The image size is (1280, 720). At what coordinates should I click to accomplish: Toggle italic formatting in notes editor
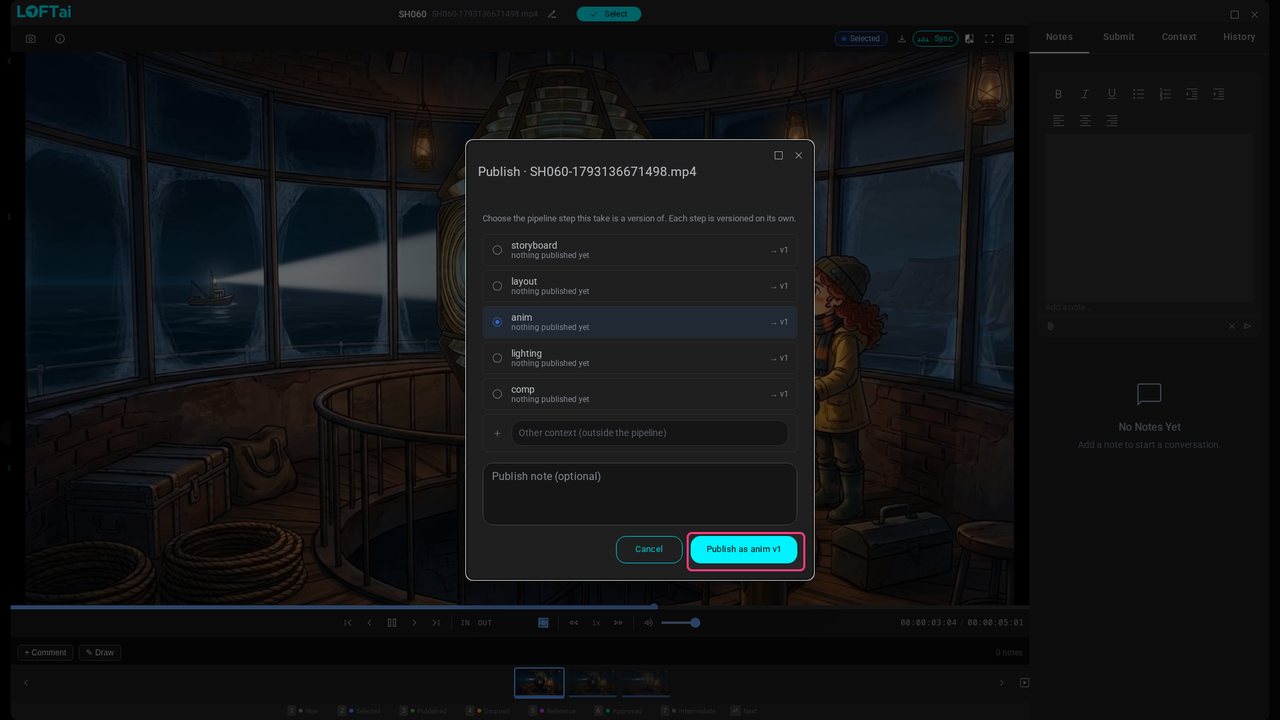pyautogui.click(x=1085, y=94)
